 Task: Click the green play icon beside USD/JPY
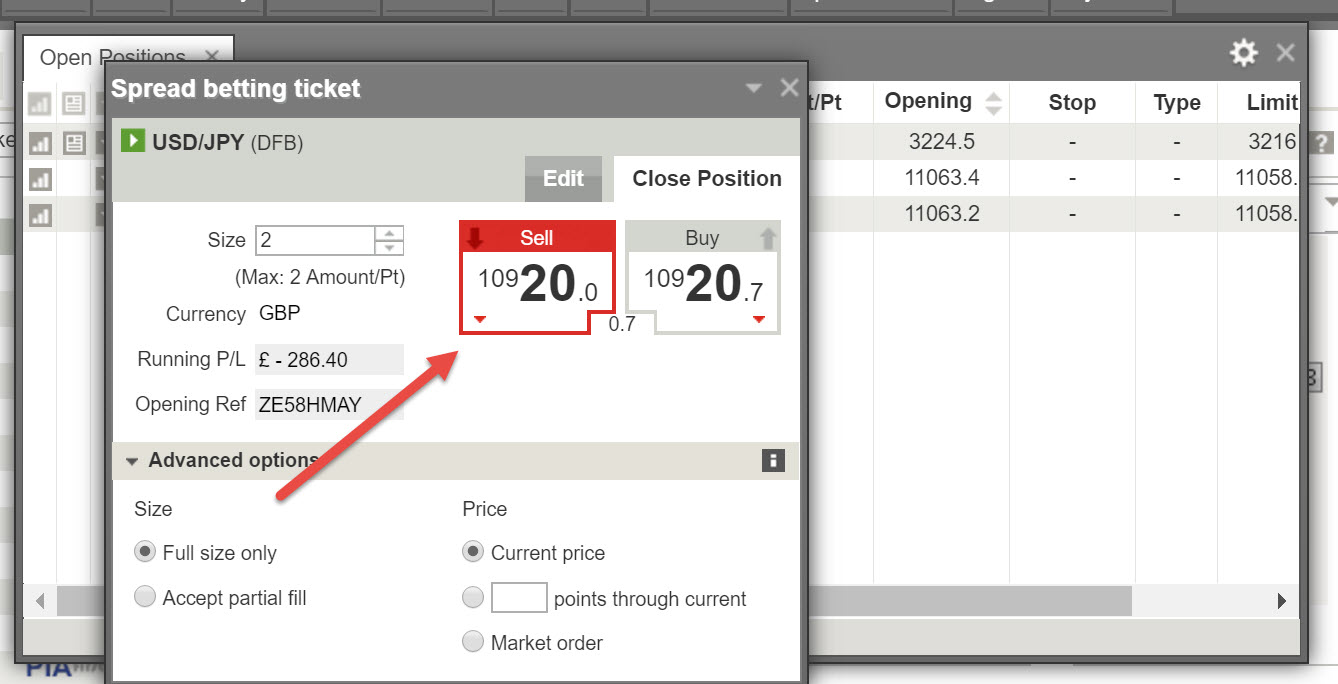click(x=133, y=141)
